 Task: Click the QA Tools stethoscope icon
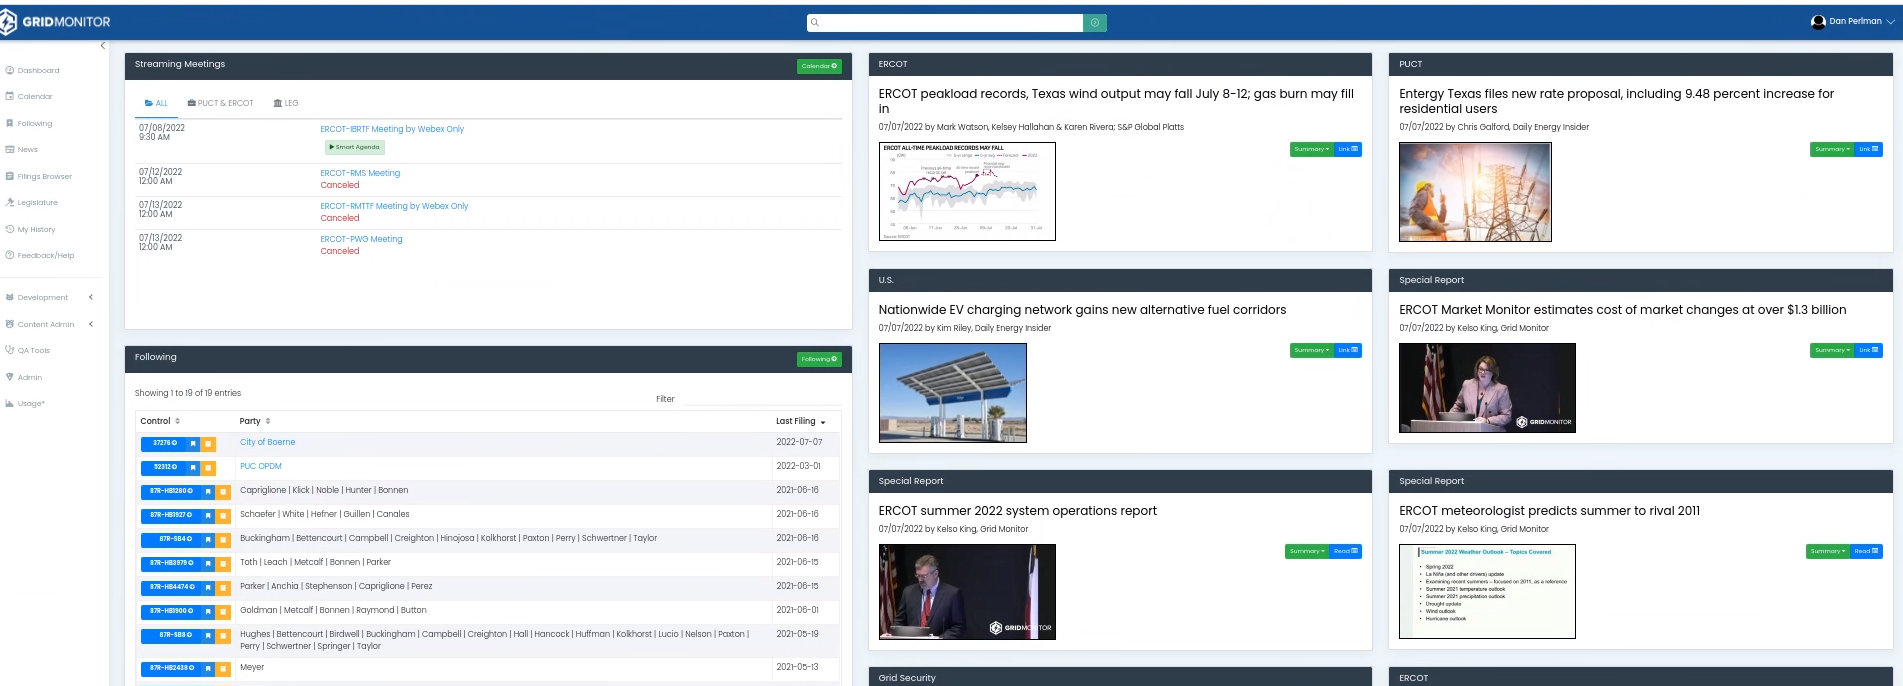click(x=9, y=350)
